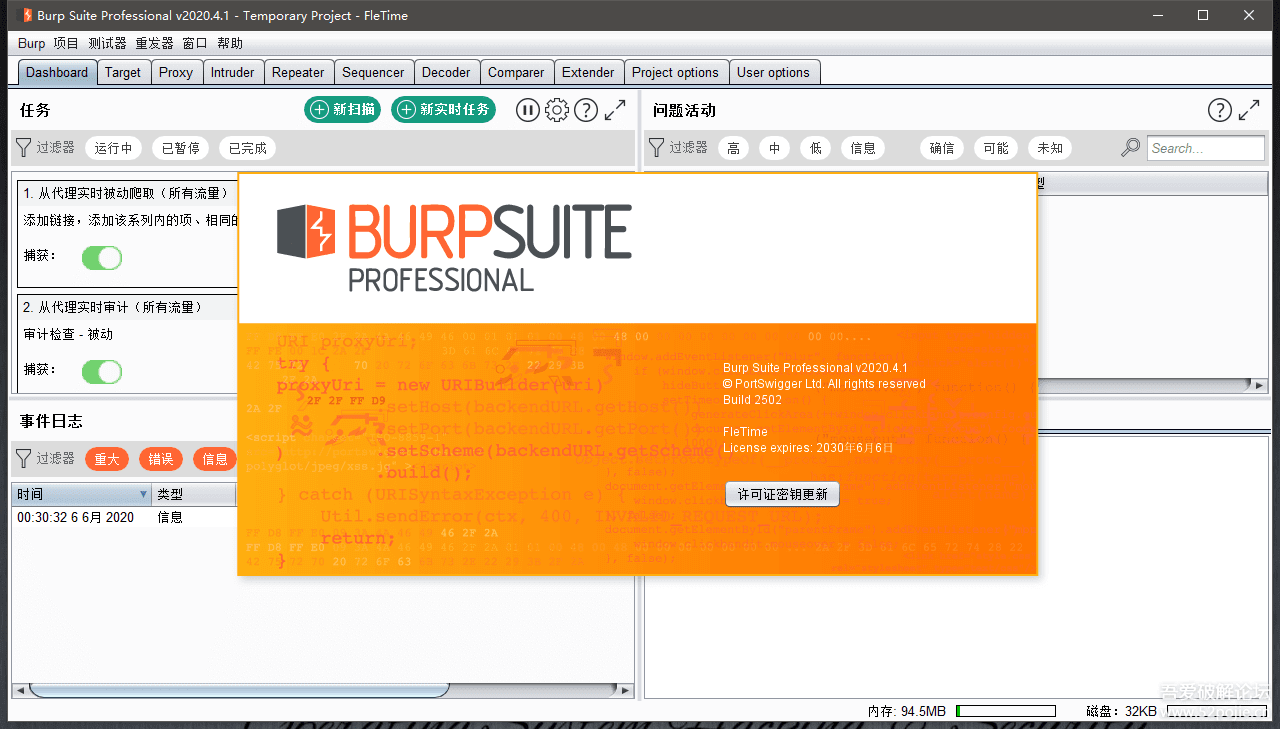Open help for the 任务 panel
The width and height of the screenshot is (1280, 729).
tap(586, 110)
